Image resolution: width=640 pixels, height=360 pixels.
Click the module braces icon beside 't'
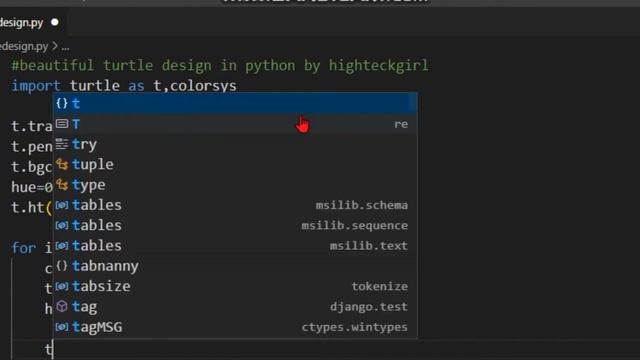point(62,103)
